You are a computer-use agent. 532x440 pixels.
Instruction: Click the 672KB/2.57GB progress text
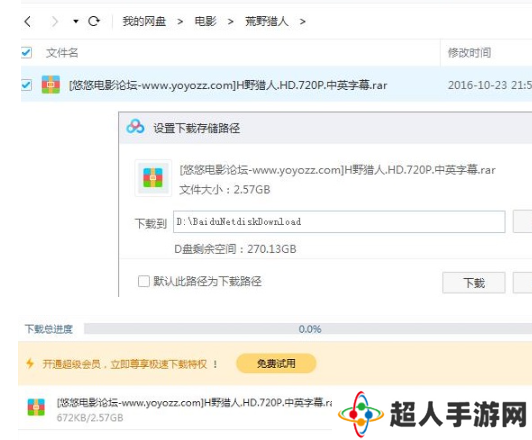tap(90, 418)
